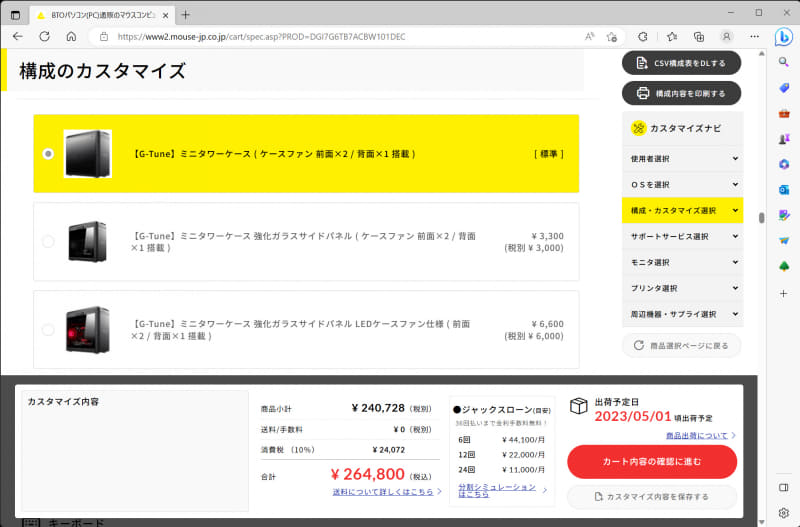The image size is (800, 527).
Task: Open the green tree icon in sidebar
Action: [784, 266]
